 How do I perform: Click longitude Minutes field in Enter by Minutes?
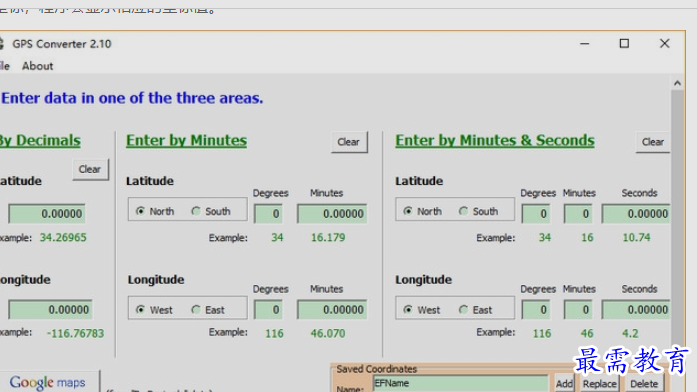tap(332, 310)
